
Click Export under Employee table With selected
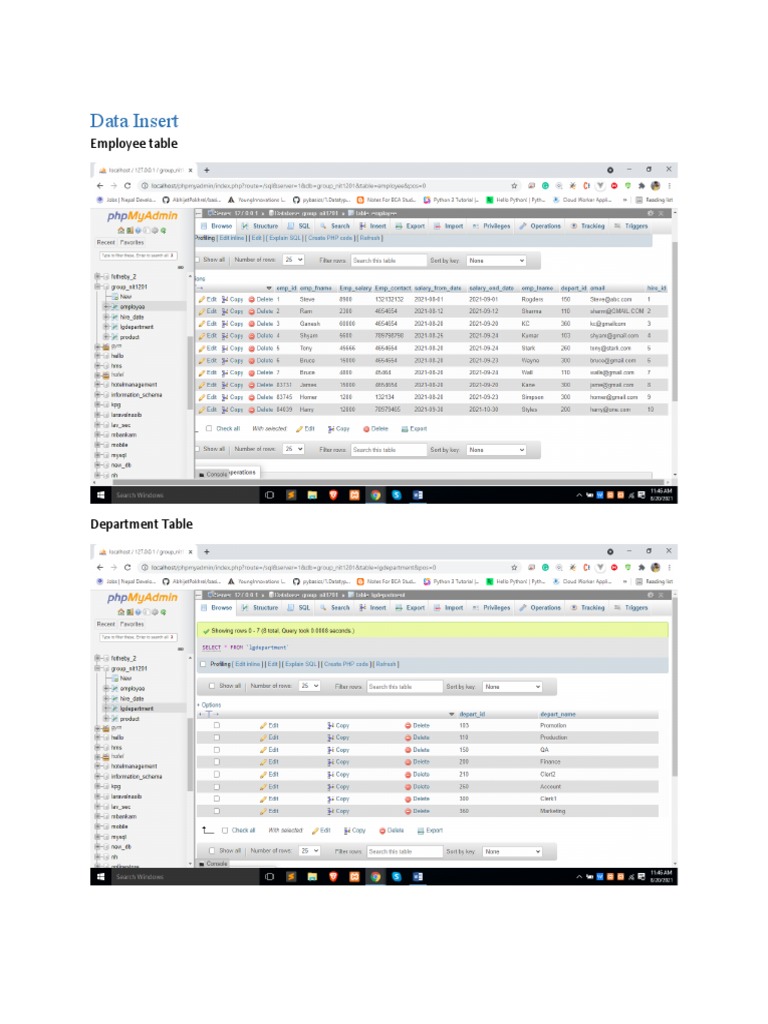pyautogui.click(x=414, y=429)
